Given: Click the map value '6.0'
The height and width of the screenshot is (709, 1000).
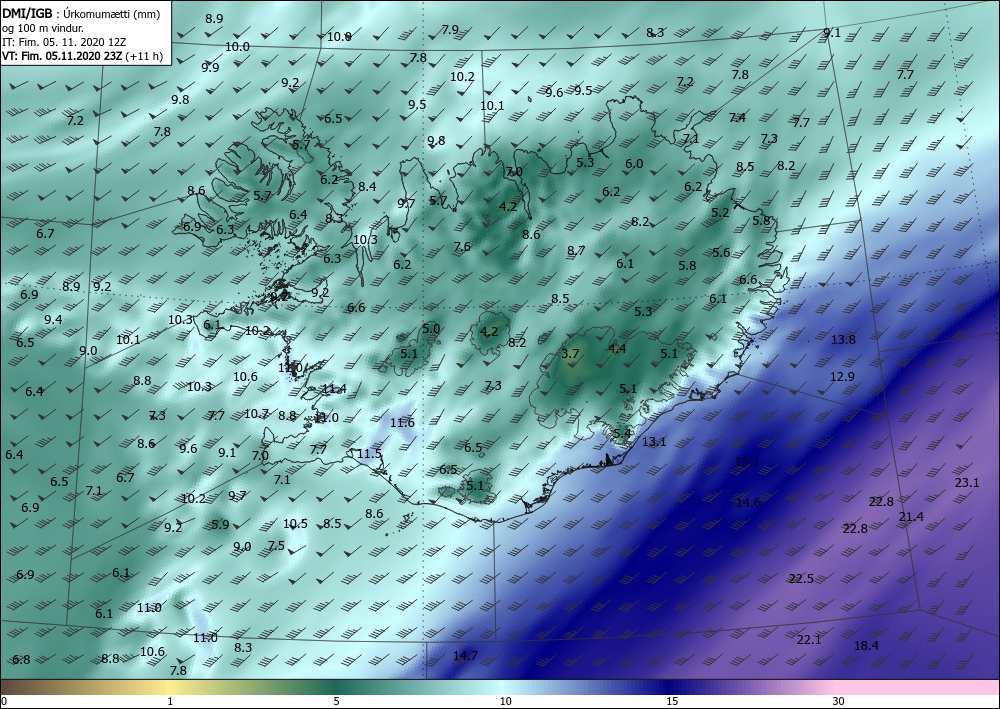Looking at the screenshot, I should 634,163.
